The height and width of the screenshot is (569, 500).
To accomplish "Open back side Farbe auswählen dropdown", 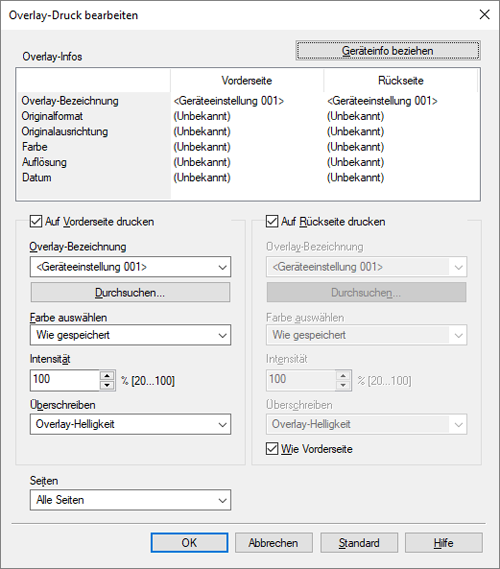I will pyautogui.click(x=366, y=335).
